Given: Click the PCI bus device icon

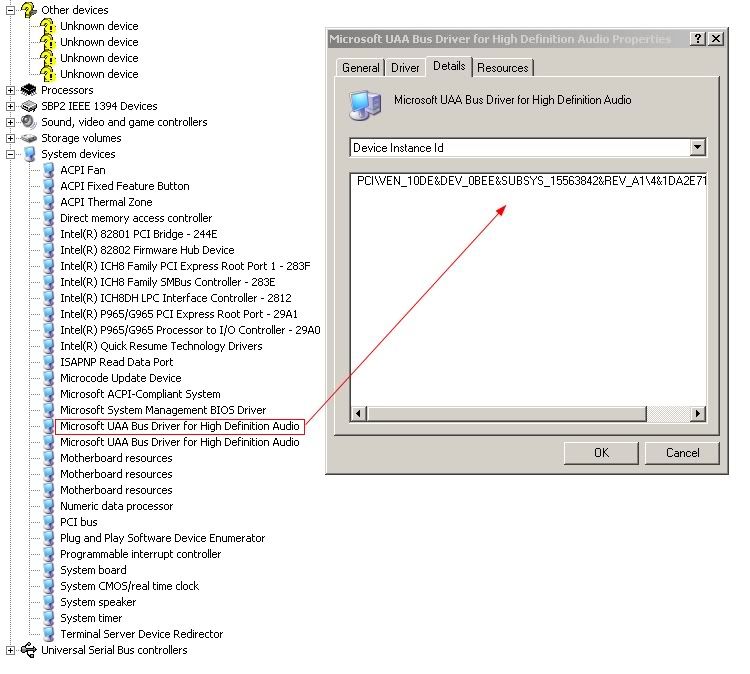Looking at the screenshot, I should (48, 522).
